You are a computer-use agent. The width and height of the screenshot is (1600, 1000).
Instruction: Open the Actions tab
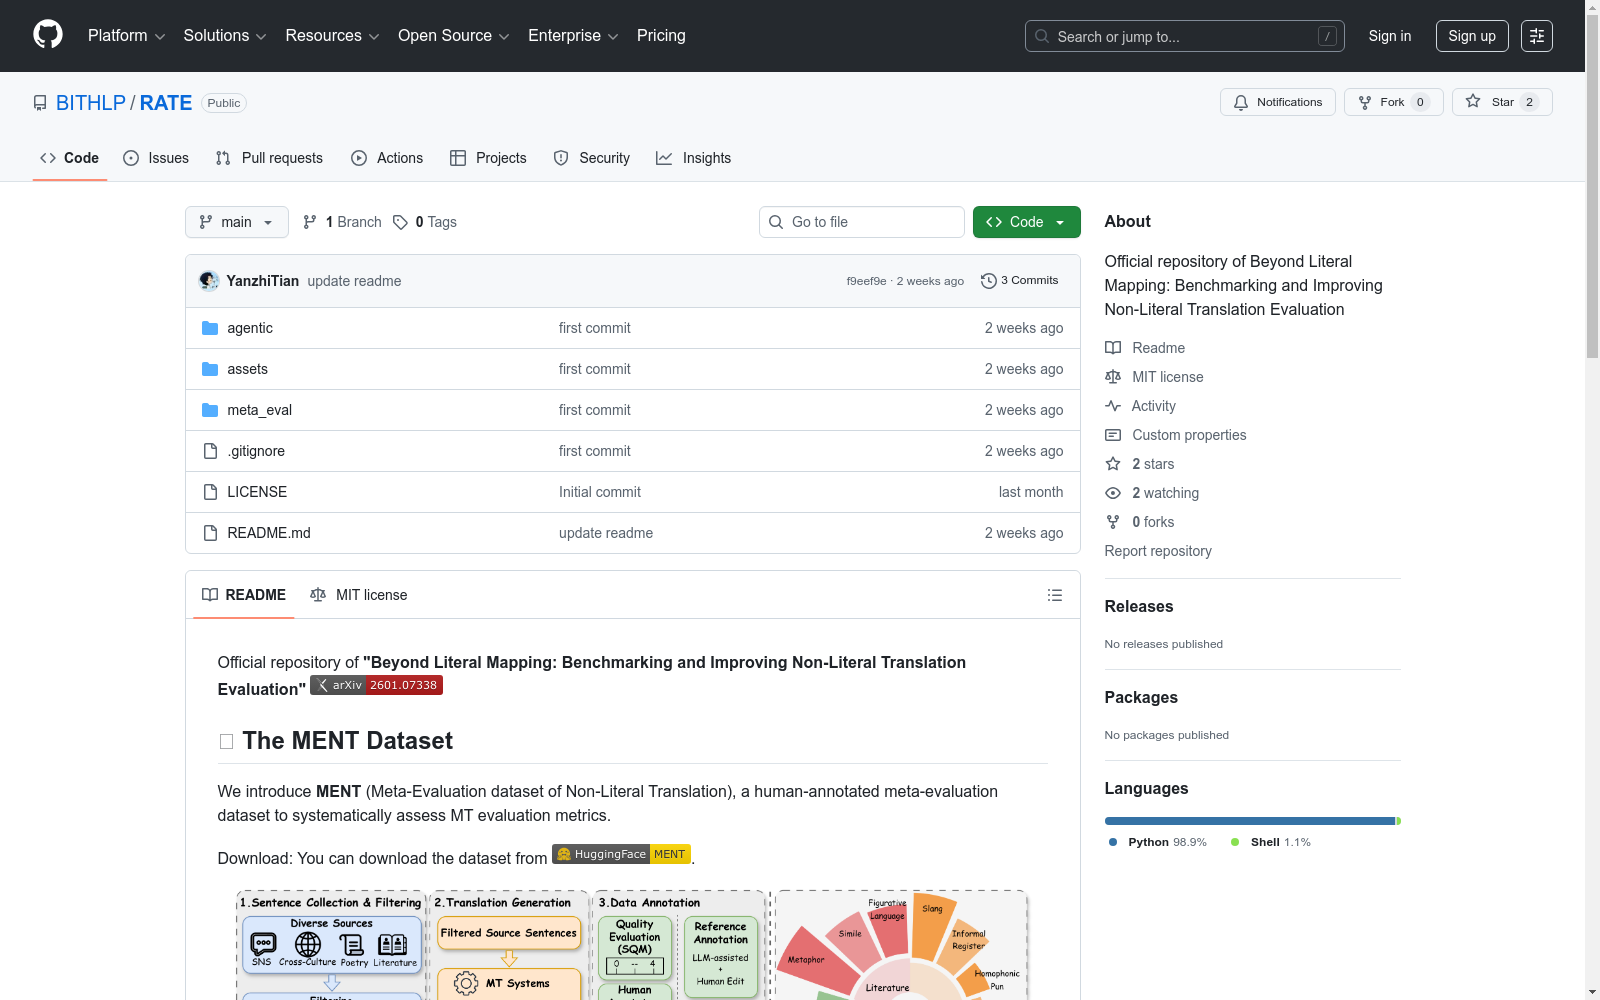pos(387,158)
